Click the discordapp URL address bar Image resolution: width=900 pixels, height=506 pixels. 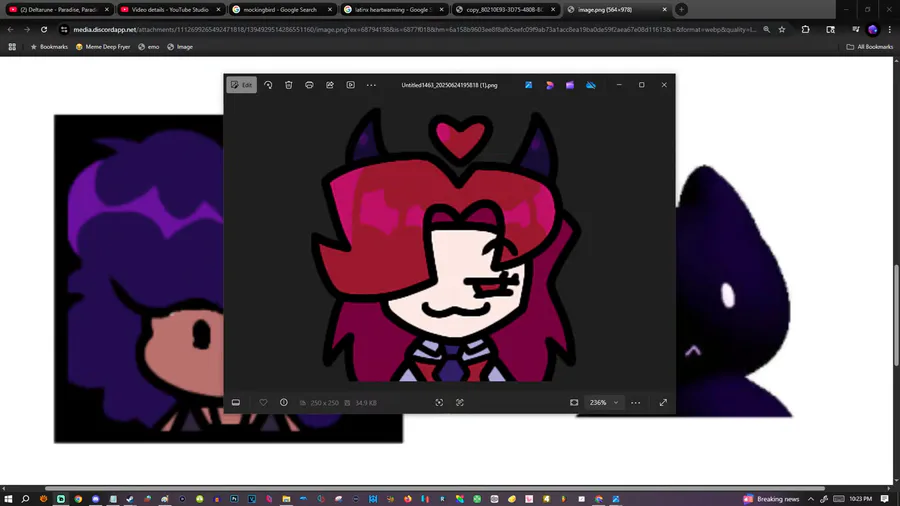pos(413,29)
